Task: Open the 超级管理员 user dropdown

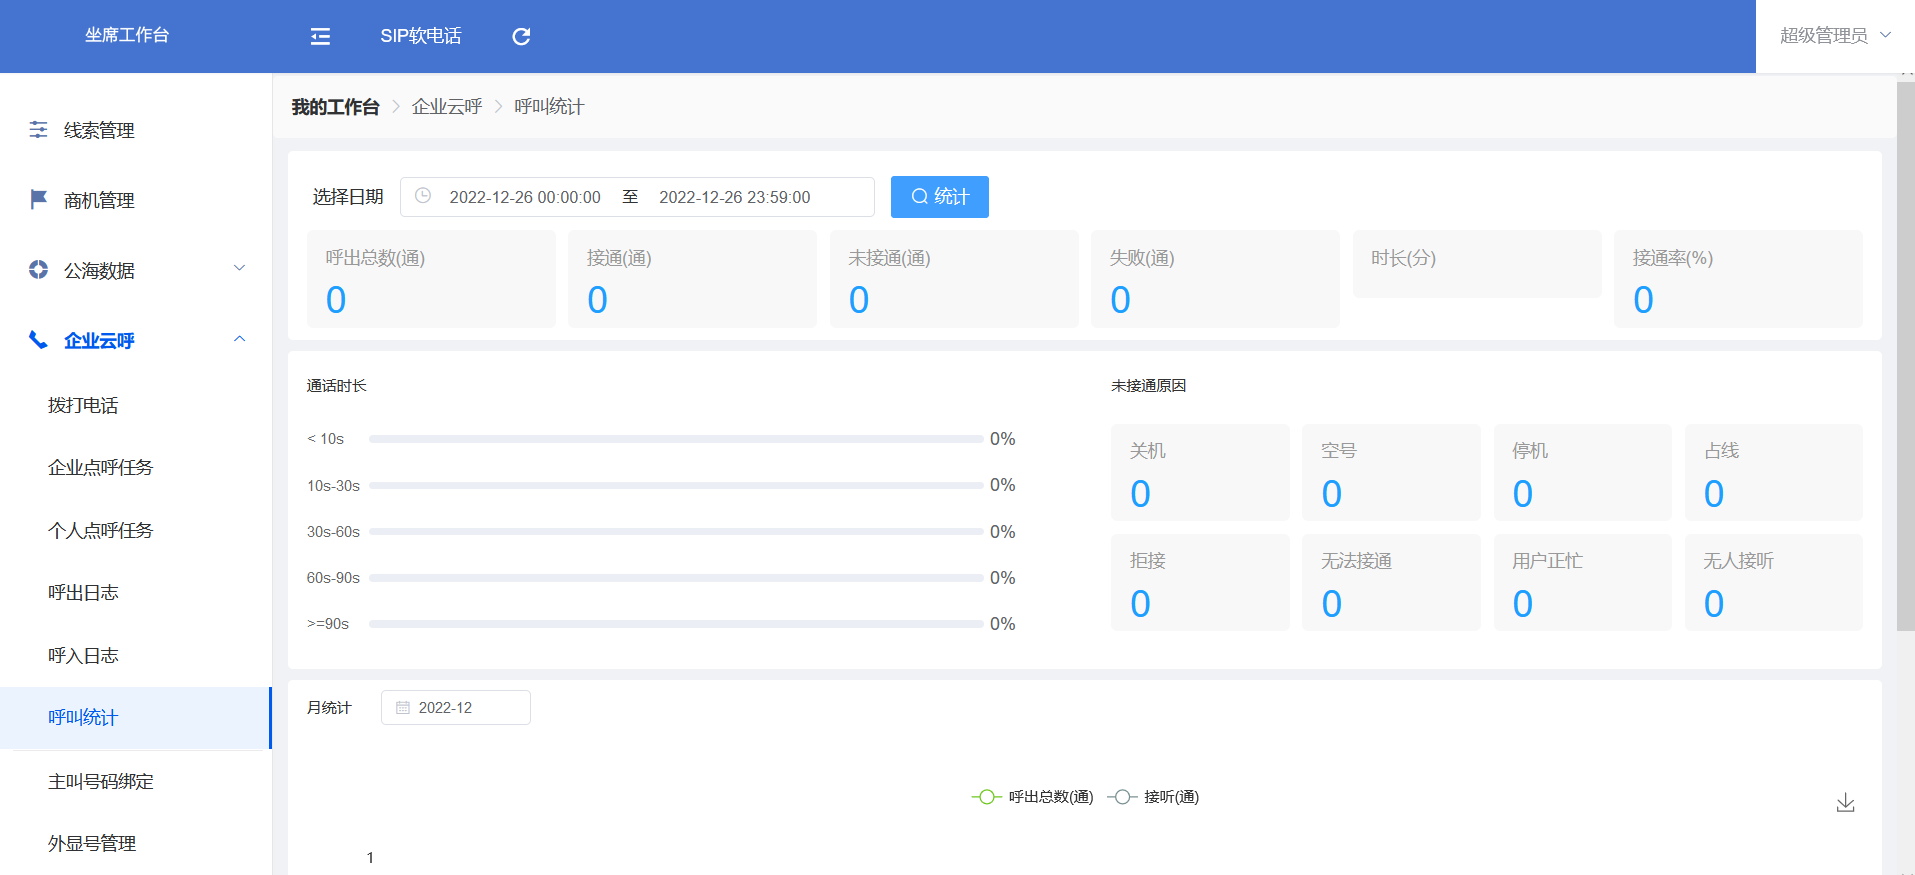Action: coord(1834,36)
